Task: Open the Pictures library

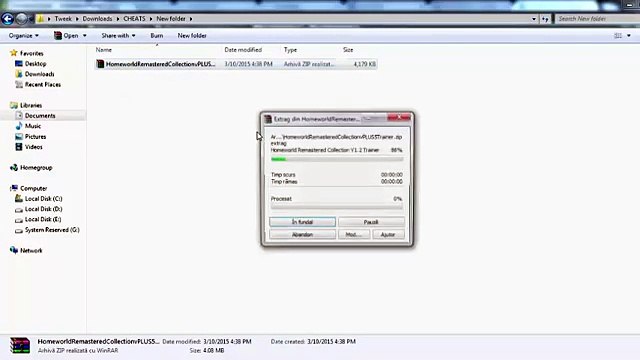Action: tap(35, 137)
